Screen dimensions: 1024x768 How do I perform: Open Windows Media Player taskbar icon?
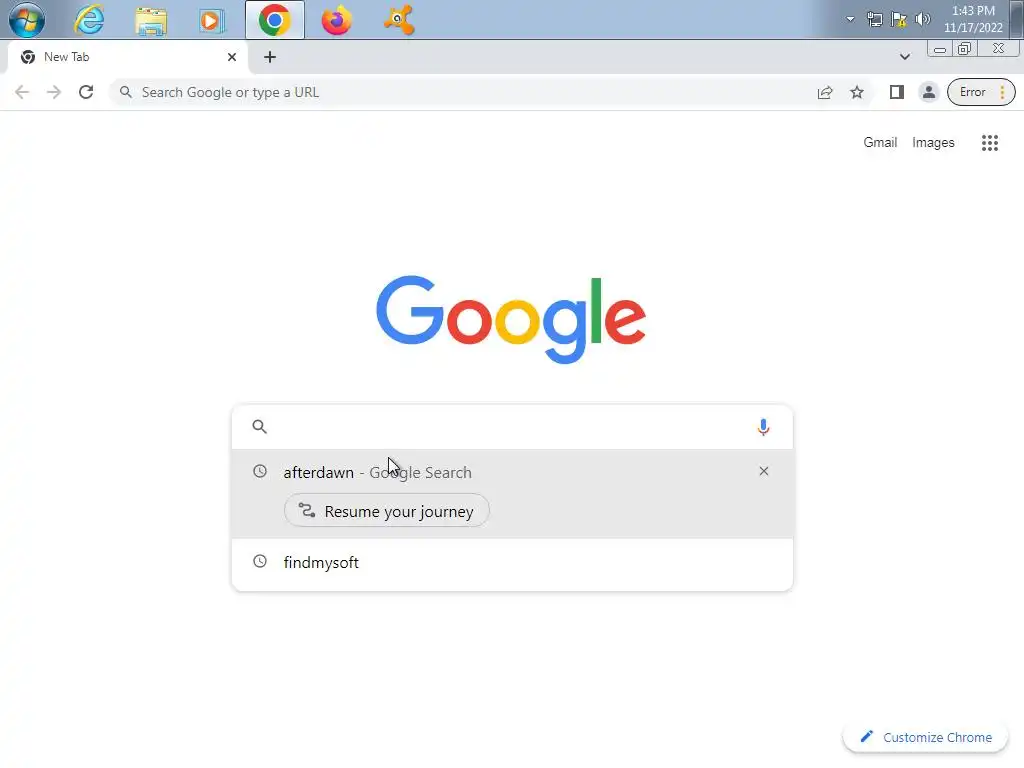pyautogui.click(x=211, y=20)
